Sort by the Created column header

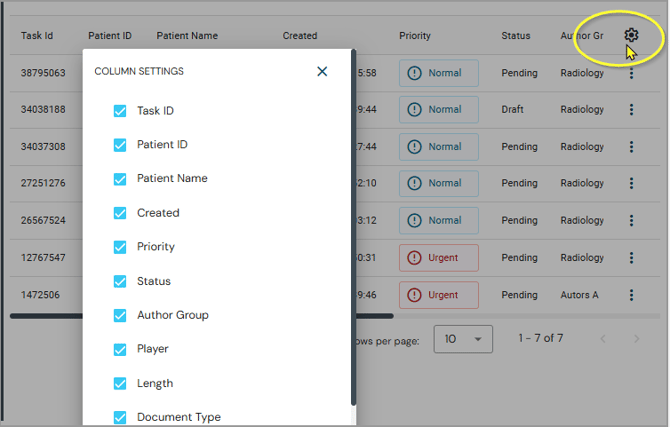pyautogui.click(x=300, y=36)
